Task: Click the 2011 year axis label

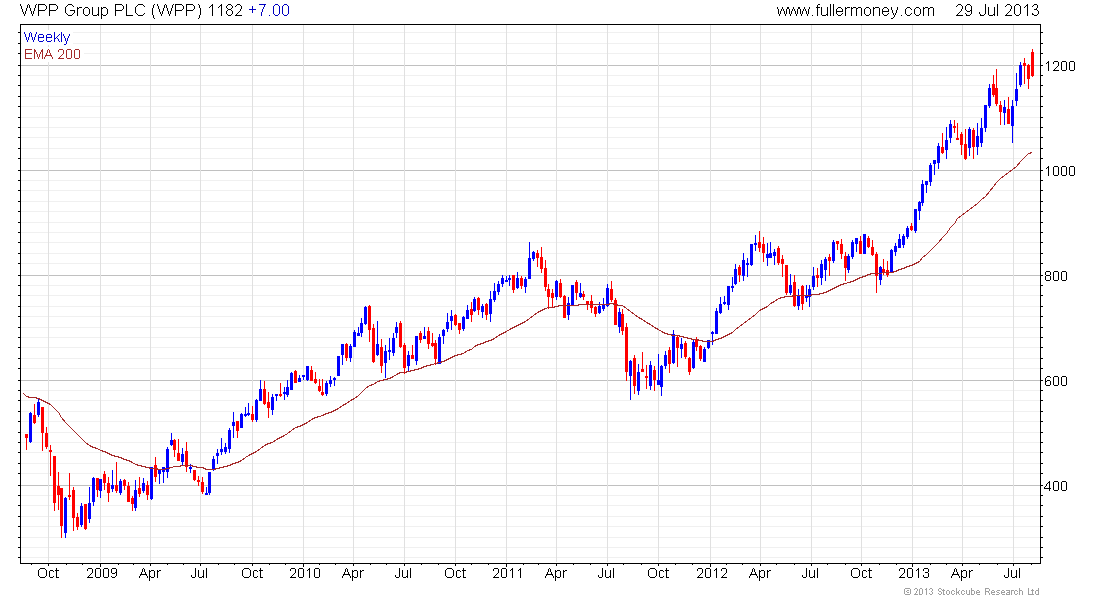Action: pyautogui.click(x=507, y=573)
